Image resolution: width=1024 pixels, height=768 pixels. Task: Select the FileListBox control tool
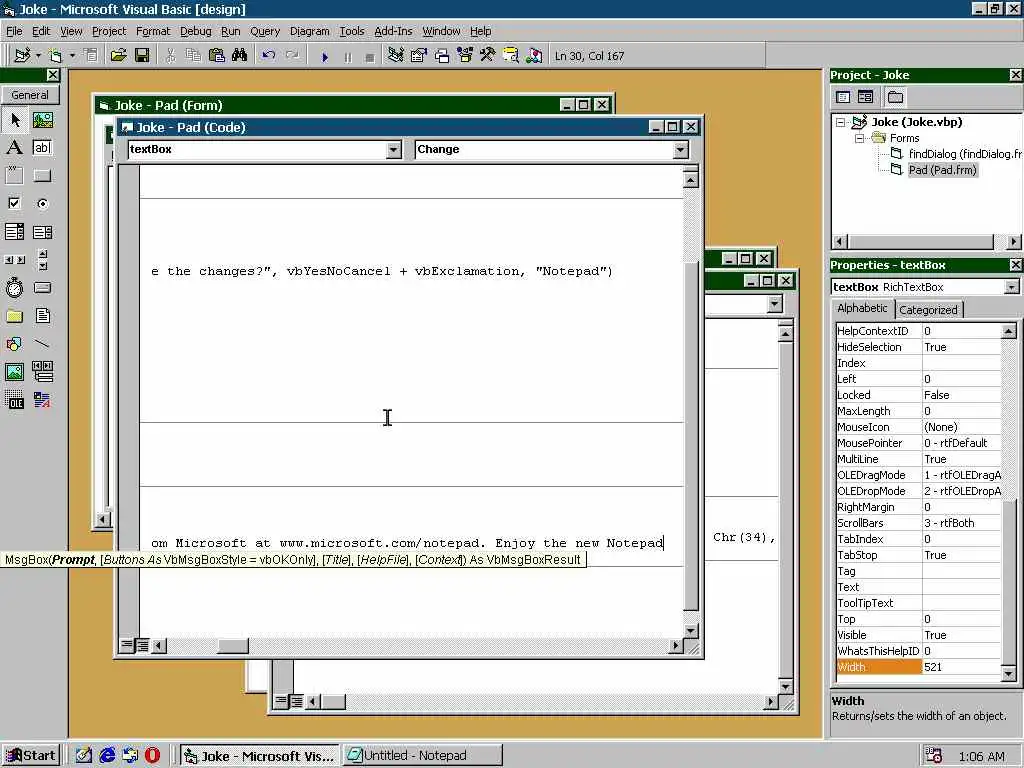(42, 316)
